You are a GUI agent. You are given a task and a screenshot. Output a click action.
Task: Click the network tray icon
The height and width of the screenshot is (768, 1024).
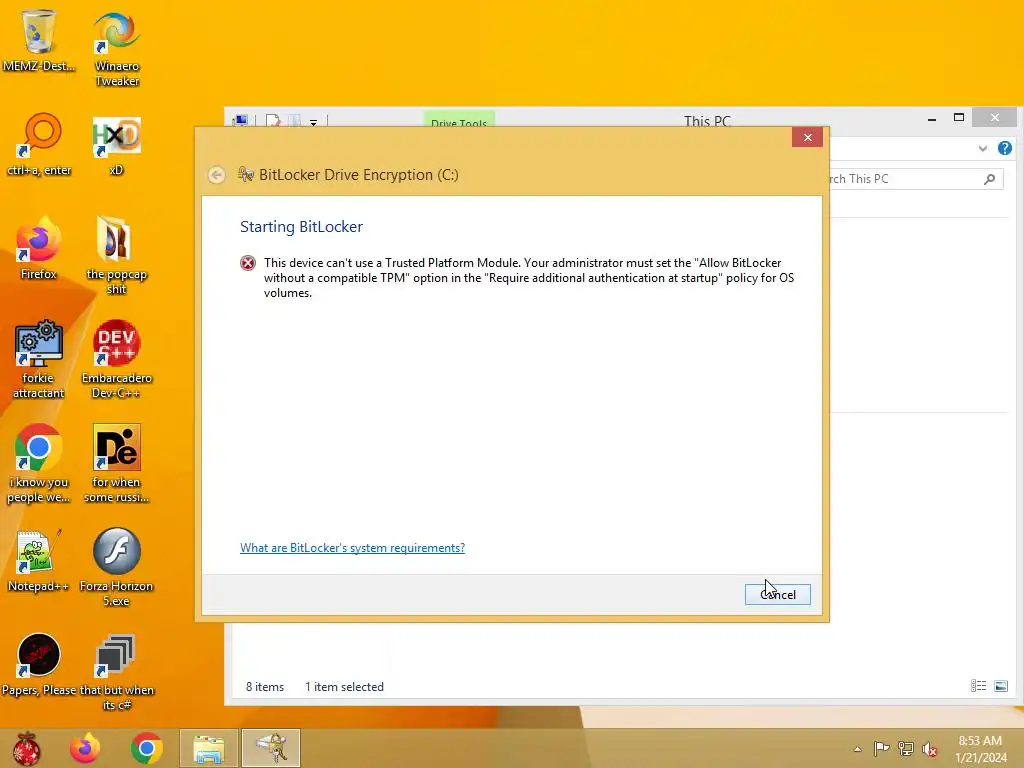[x=906, y=749]
